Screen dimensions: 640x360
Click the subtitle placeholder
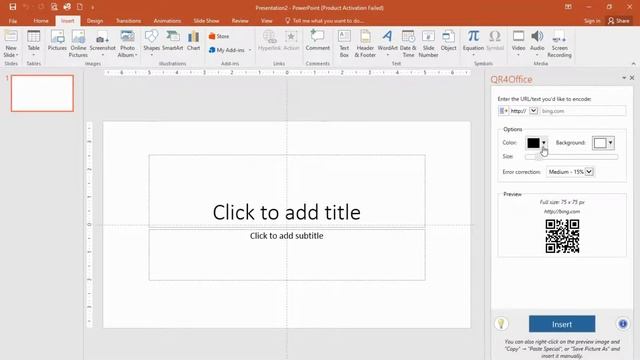tap(287, 255)
